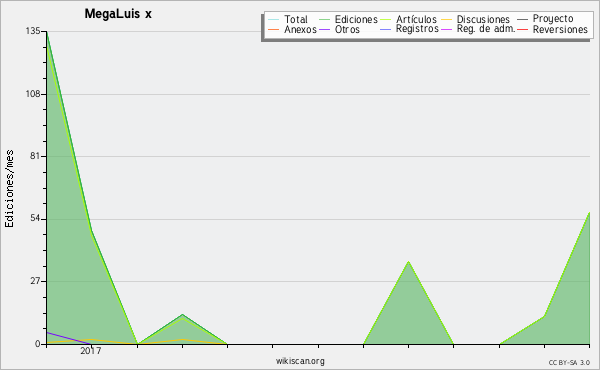Viewport: 600px width, 370px height.
Task: Click the 'Ediciones/mes' axis label
Action: click(9, 189)
